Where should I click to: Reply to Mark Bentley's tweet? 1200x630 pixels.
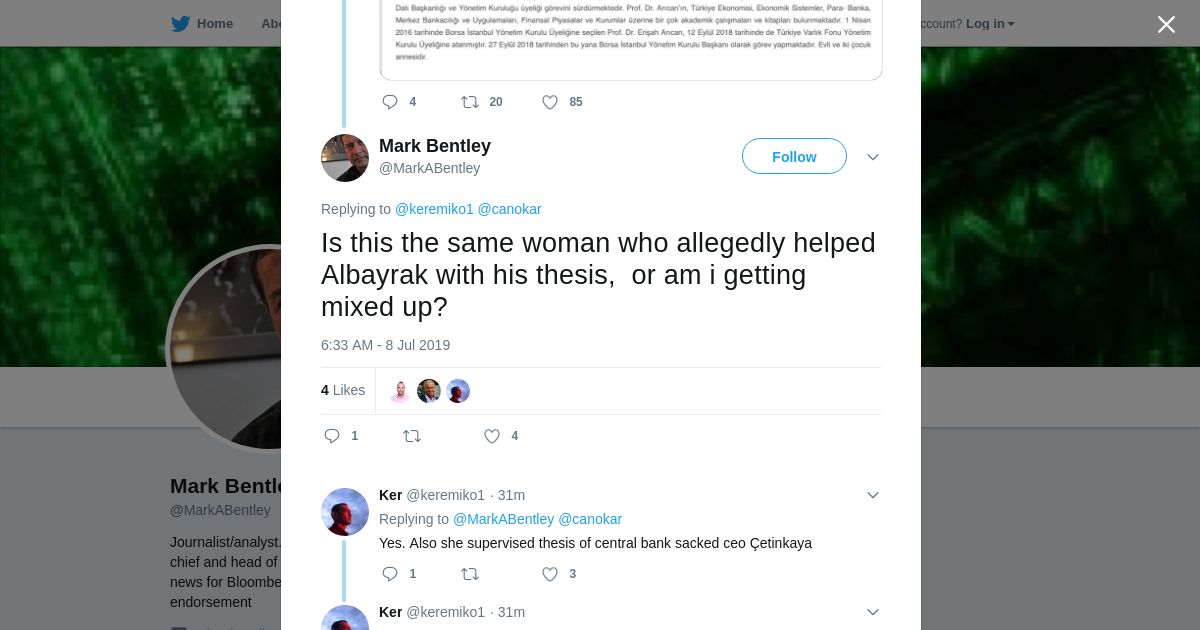click(x=333, y=436)
